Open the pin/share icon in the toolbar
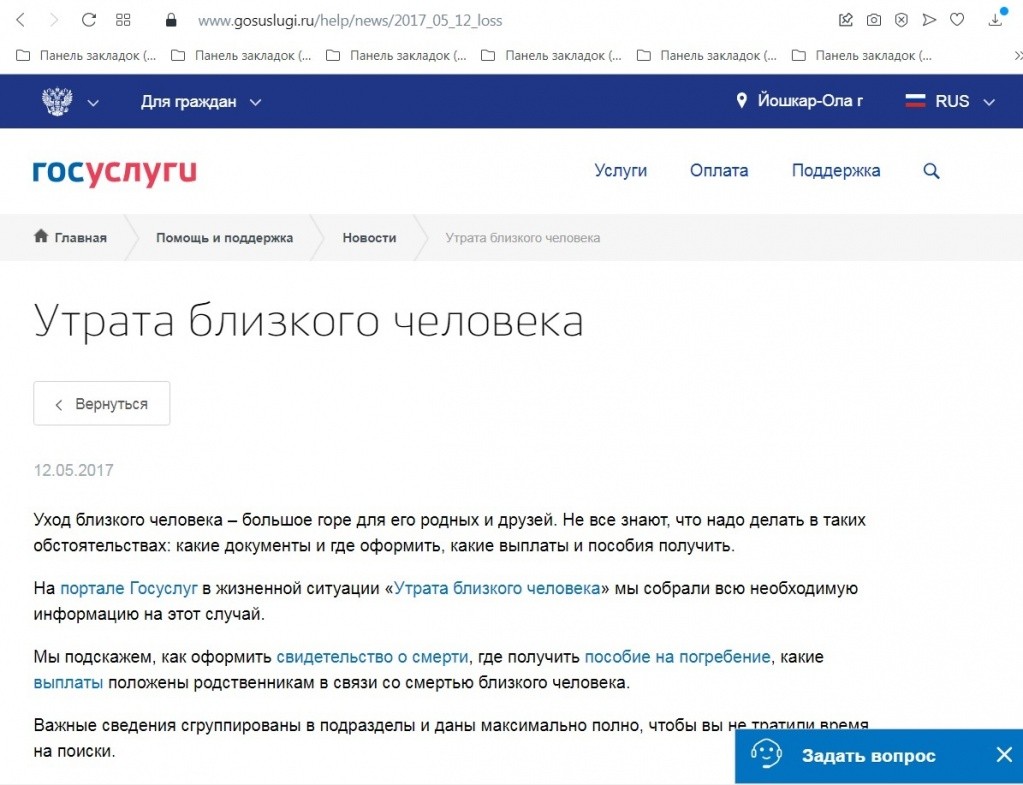 845,19
